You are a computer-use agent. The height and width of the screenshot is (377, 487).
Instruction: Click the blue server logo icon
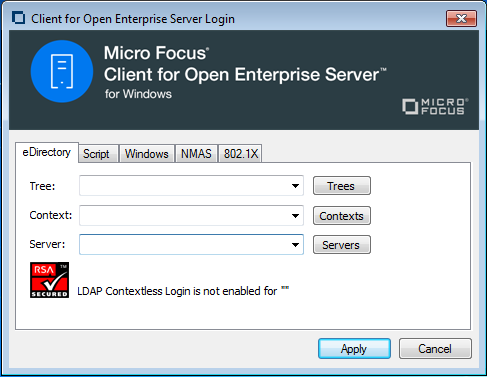point(62,71)
